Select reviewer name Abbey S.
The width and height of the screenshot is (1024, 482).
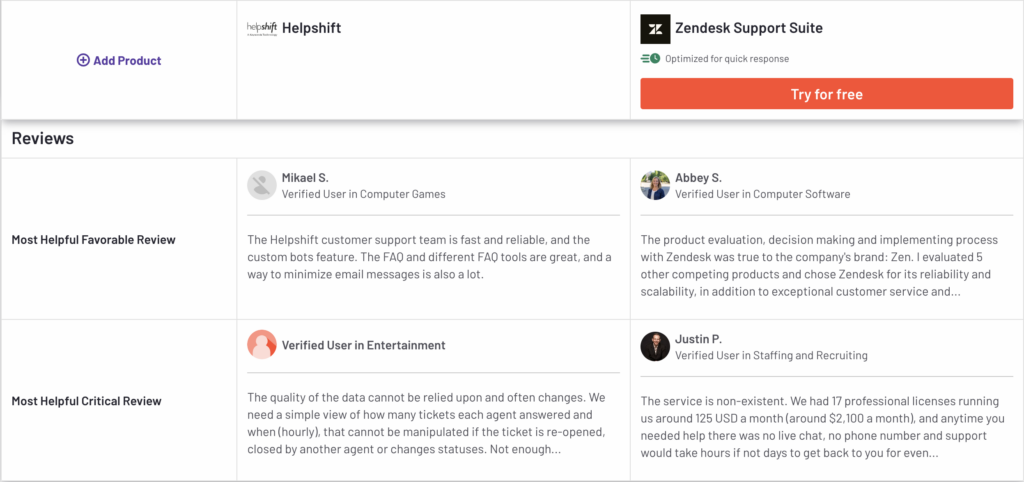[x=698, y=177]
